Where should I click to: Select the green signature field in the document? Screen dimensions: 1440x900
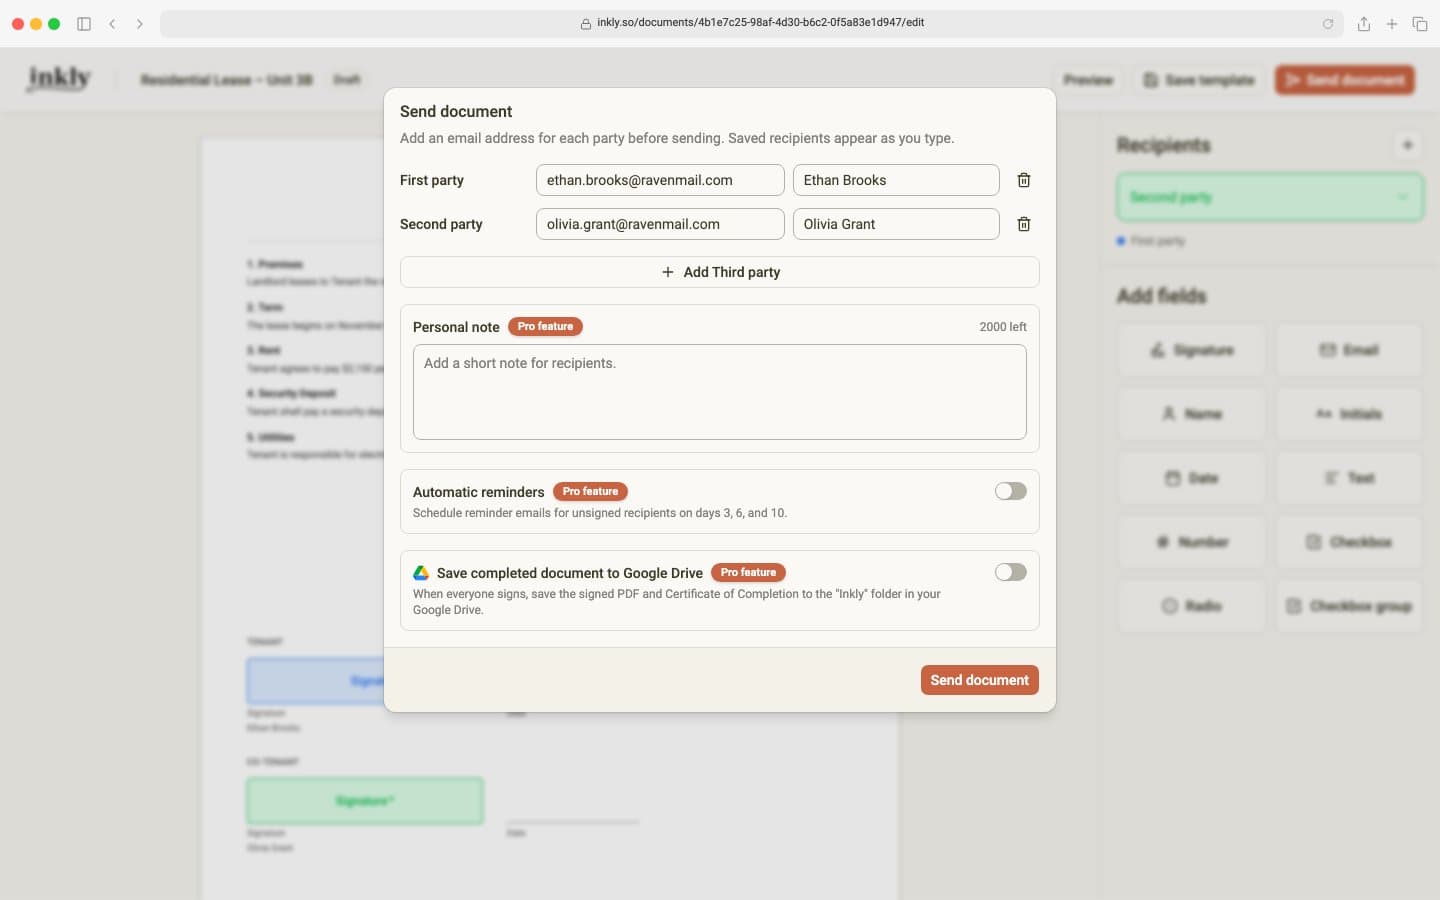pos(365,801)
